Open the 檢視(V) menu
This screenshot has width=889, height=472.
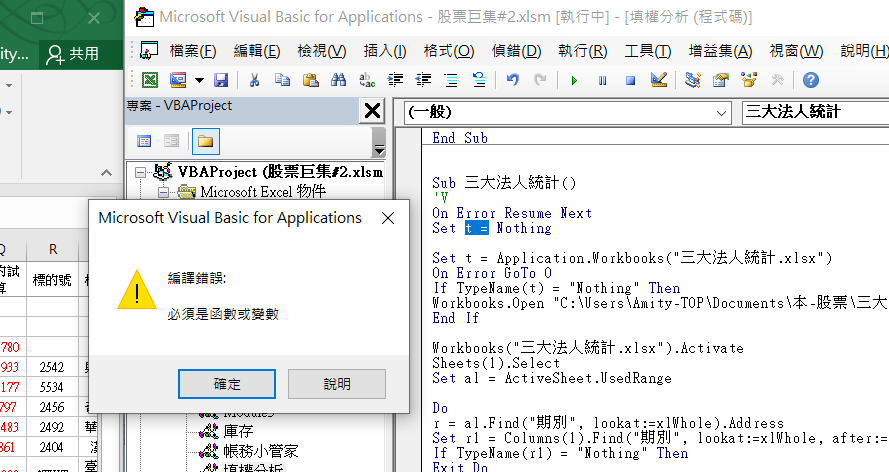(321, 52)
